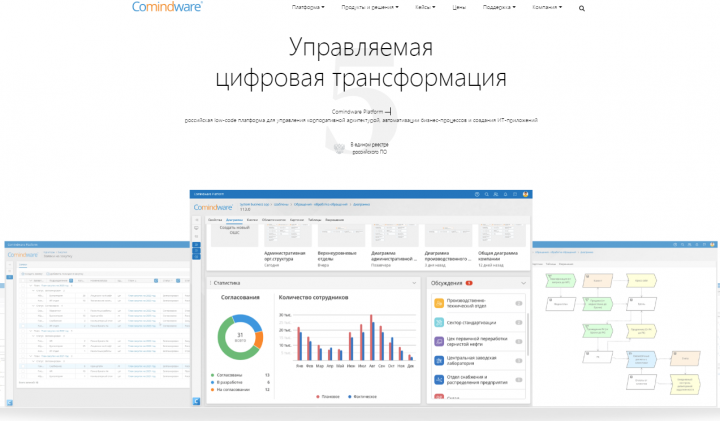720x421 pixels.
Task: Select the Диаграммы tab in center window
Action: [x=234, y=220]
